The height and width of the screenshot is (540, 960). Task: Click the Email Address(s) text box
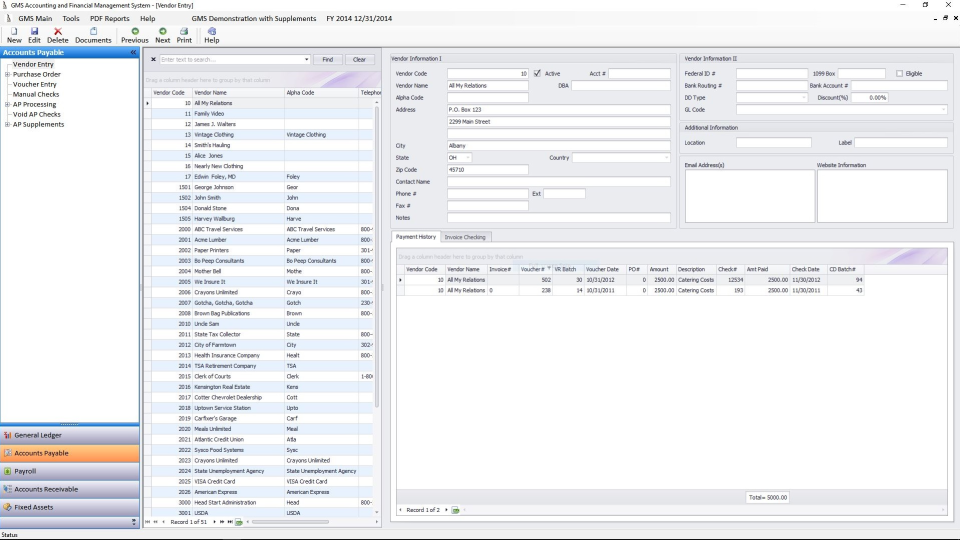(749, 196)
